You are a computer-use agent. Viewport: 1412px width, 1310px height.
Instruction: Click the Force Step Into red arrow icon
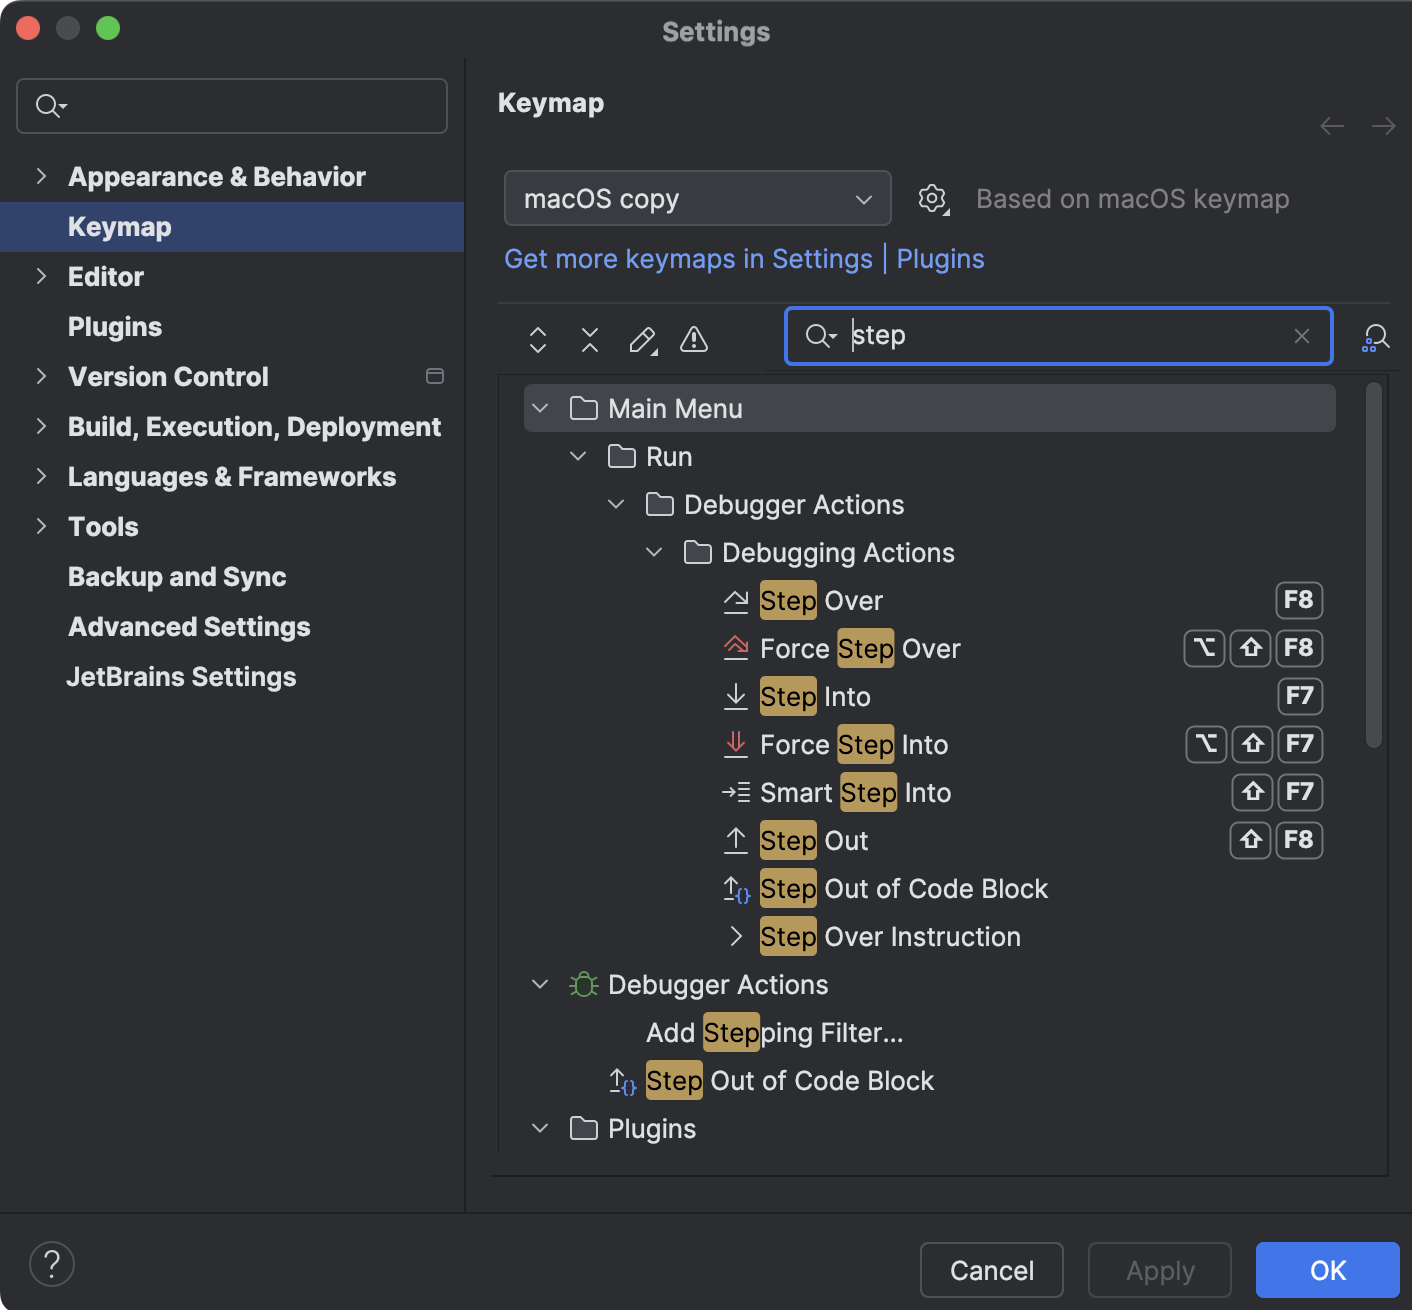736,744
